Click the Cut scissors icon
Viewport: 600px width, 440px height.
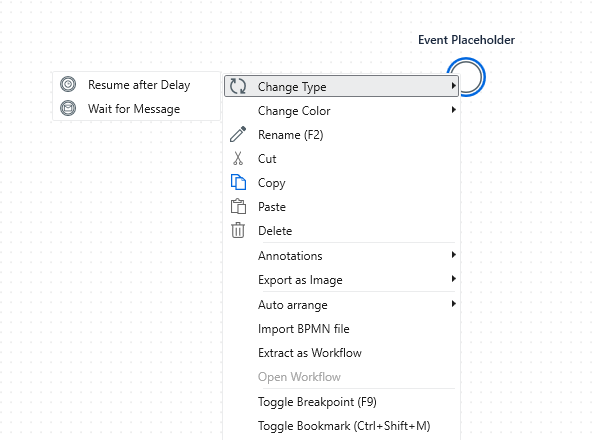pyautogui.click(x=238, y=159)
